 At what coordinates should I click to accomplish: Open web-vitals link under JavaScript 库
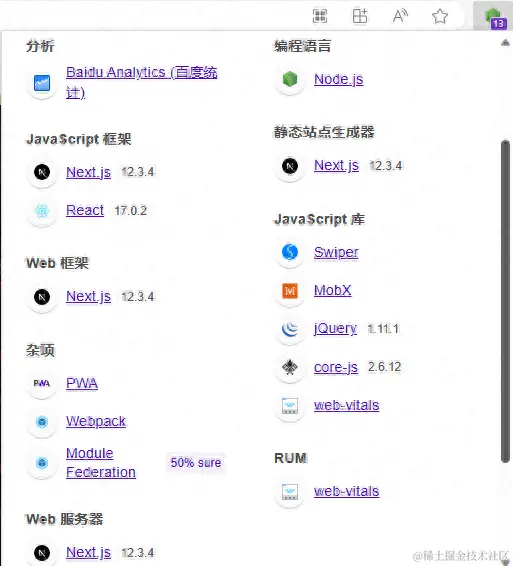[347, 405]
